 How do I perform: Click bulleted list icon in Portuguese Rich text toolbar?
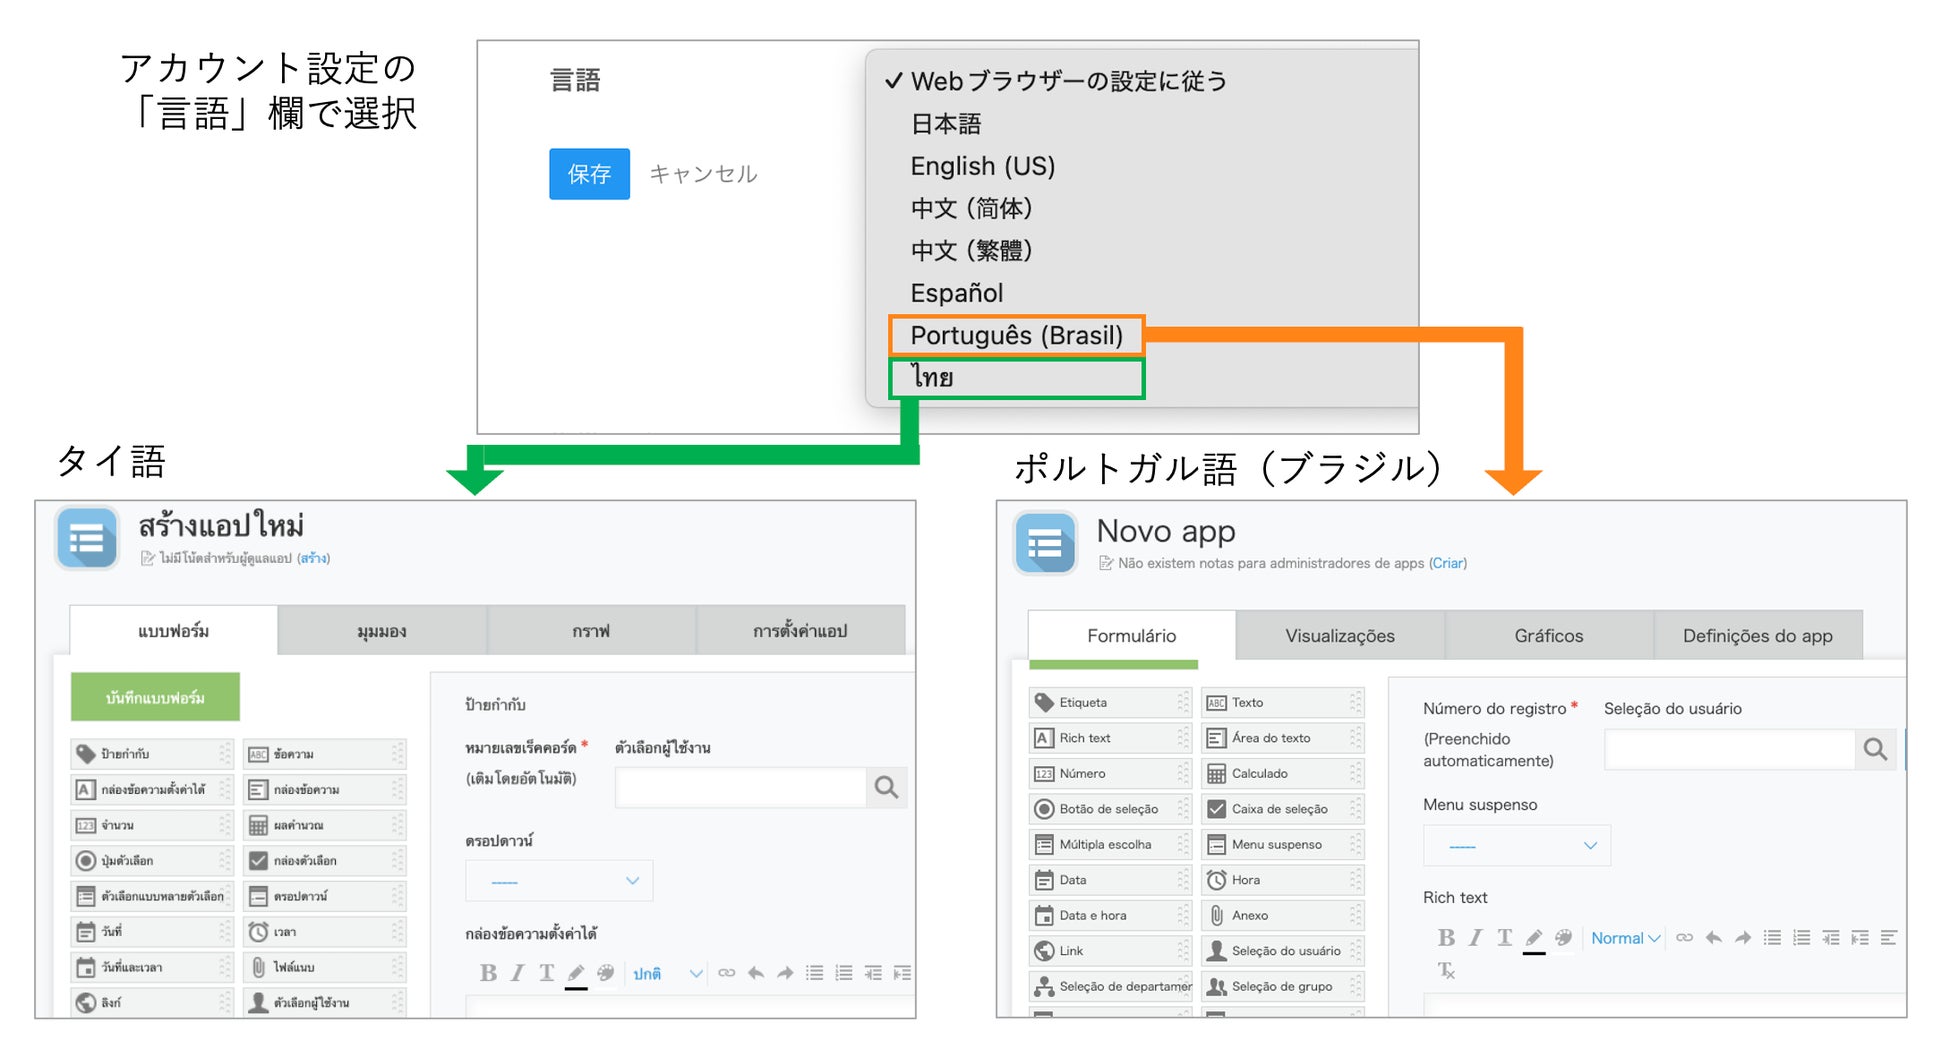coord(1772,937)
